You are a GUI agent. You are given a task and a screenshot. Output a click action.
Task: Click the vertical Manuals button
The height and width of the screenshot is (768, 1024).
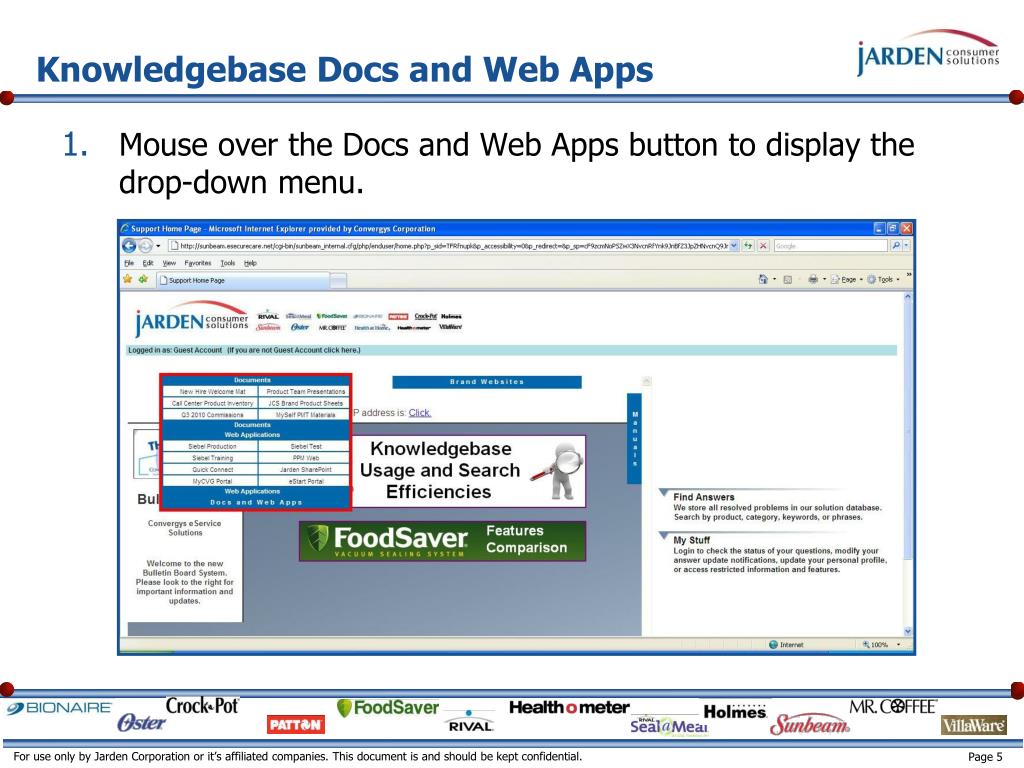(x=634, y=438)
